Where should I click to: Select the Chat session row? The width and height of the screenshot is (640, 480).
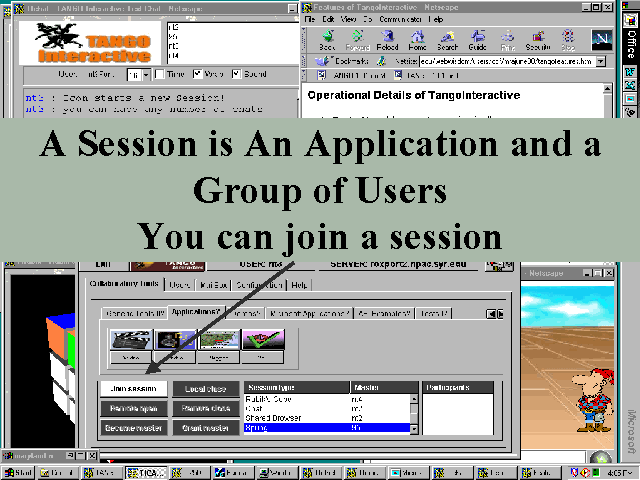327,408
